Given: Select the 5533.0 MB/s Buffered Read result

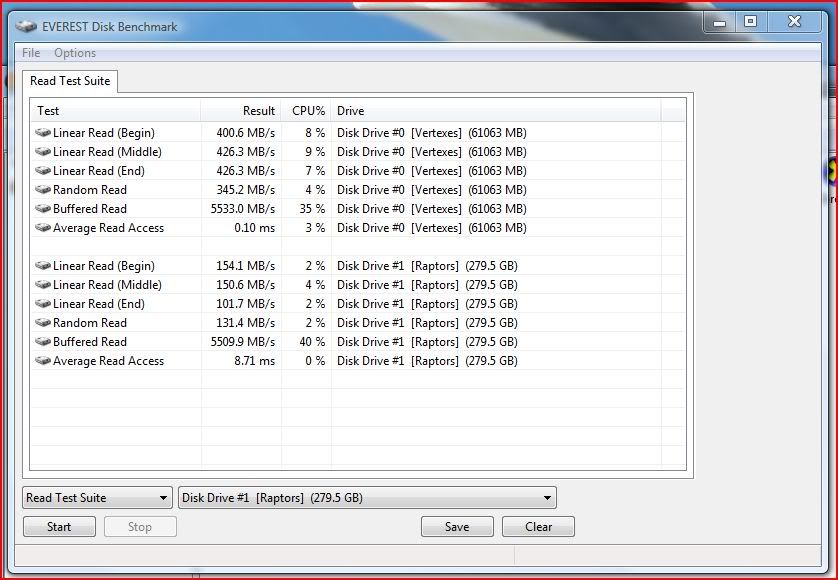Looking at the screenshot, I should pos(243,208).
